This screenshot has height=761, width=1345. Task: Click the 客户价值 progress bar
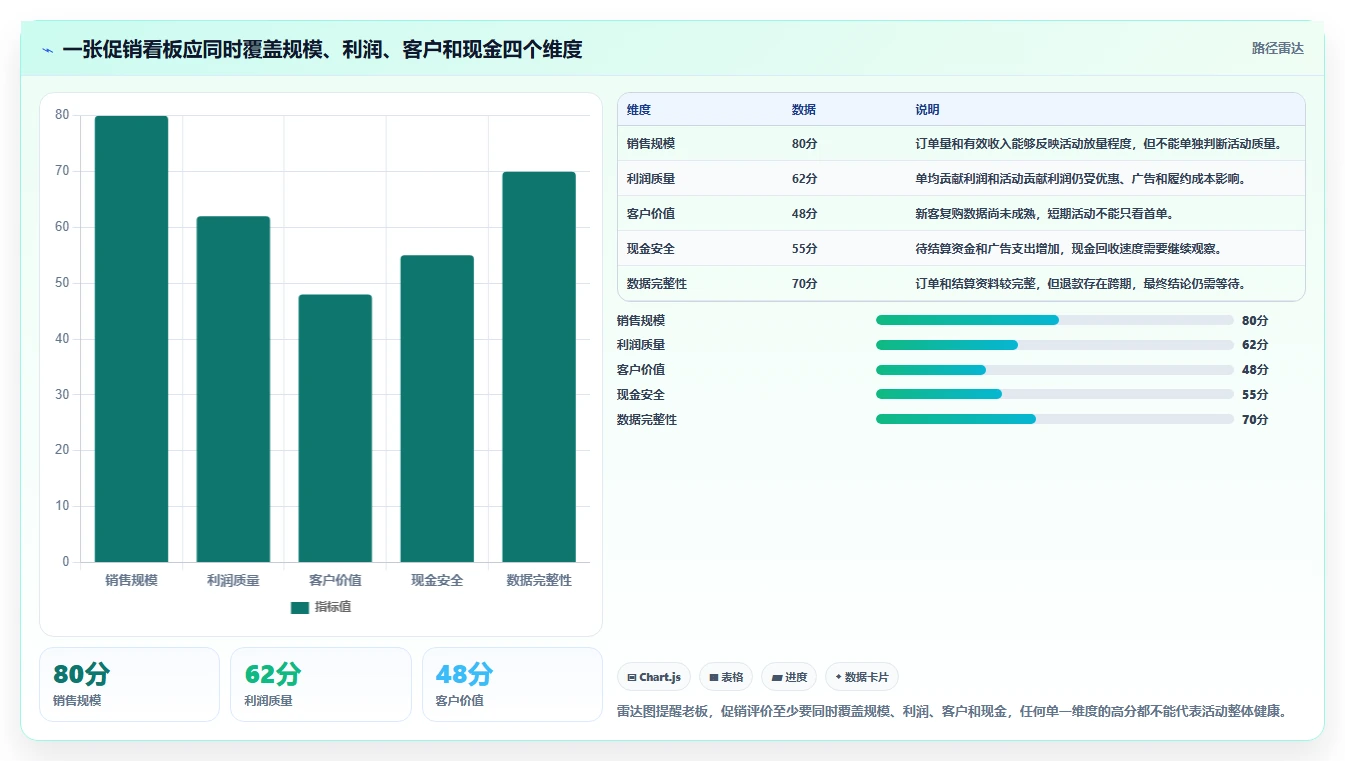1055,370
